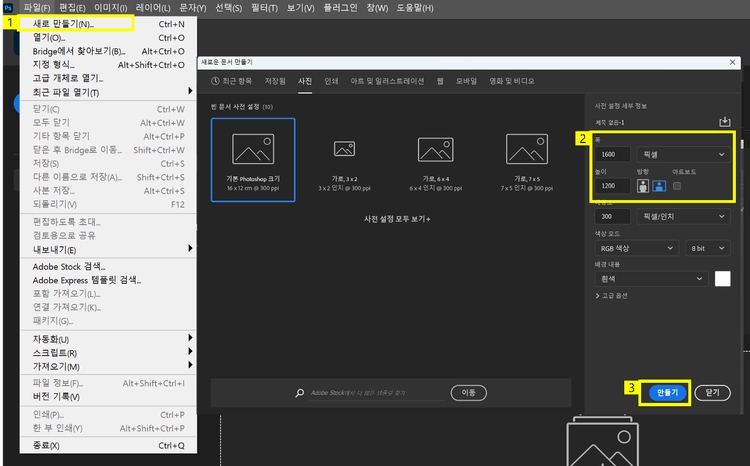Image resolution: width=750 pixels, height=466 pixels.
Task: Click the Adobe Stock template search field
Action: [x=377, y=393]
